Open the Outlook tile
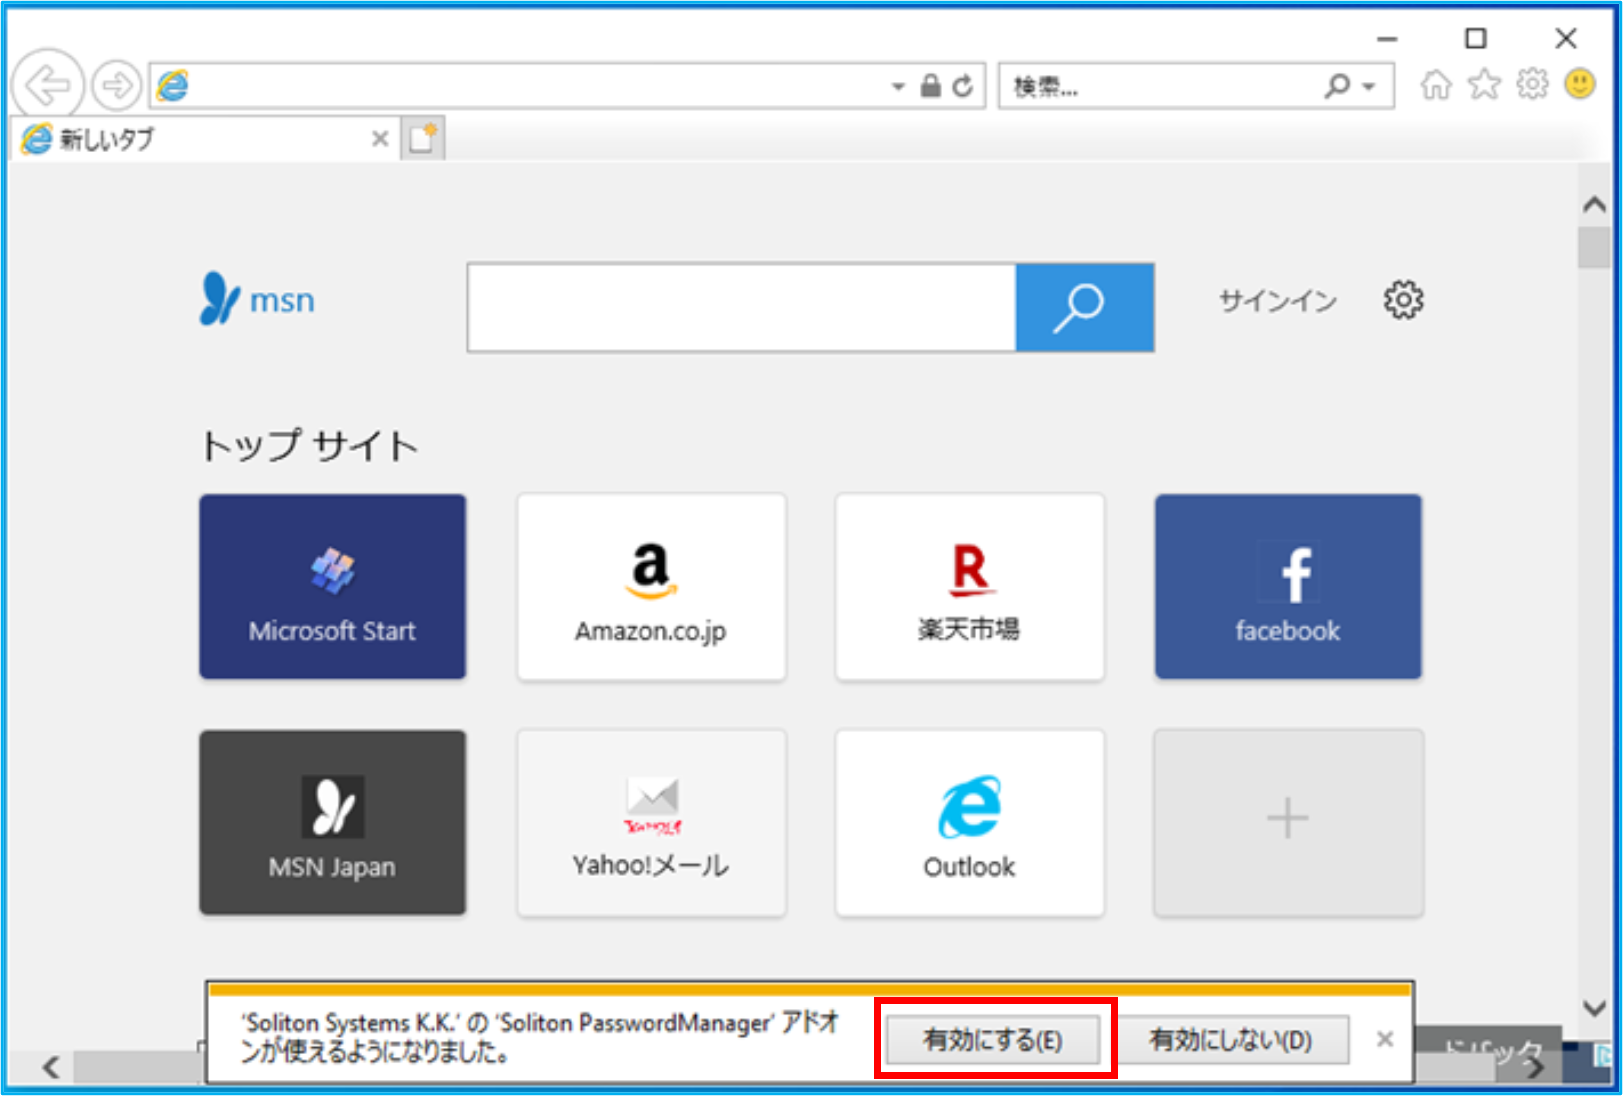Image resolution: width=1623 pixels, height=1096 pixels. 970,822
